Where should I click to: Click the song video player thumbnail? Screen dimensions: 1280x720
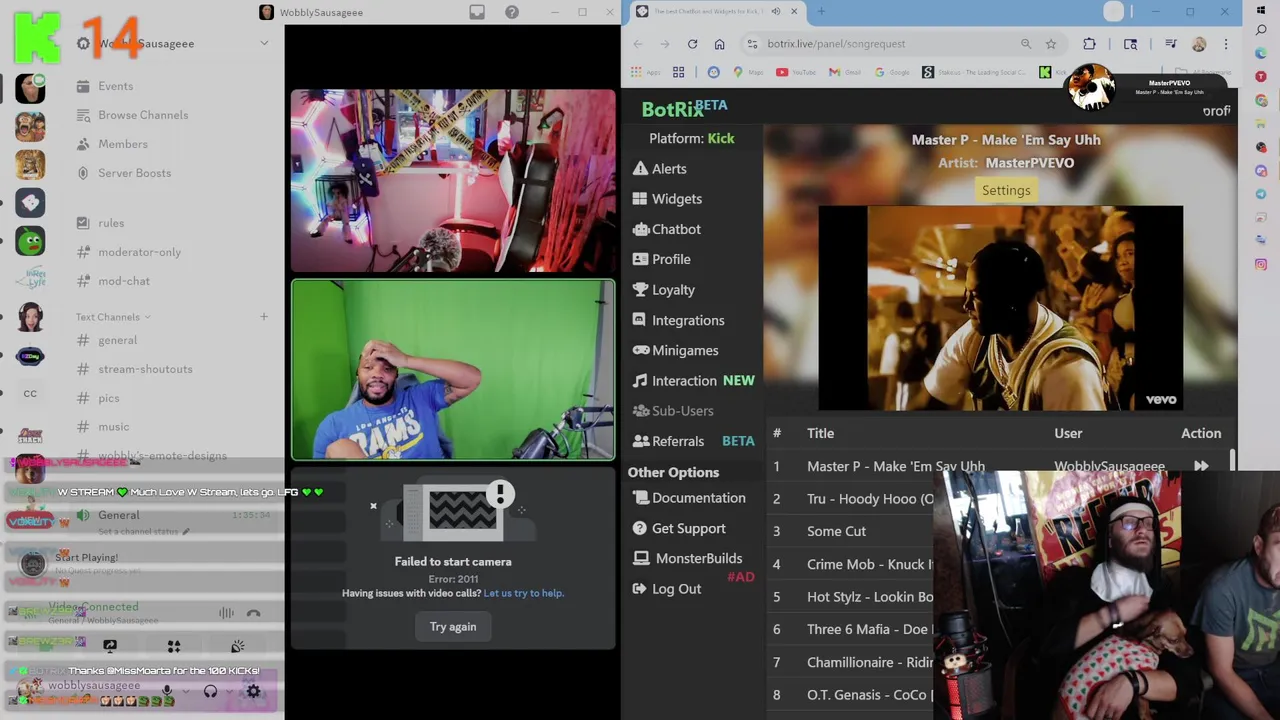tap(1000, 308)
